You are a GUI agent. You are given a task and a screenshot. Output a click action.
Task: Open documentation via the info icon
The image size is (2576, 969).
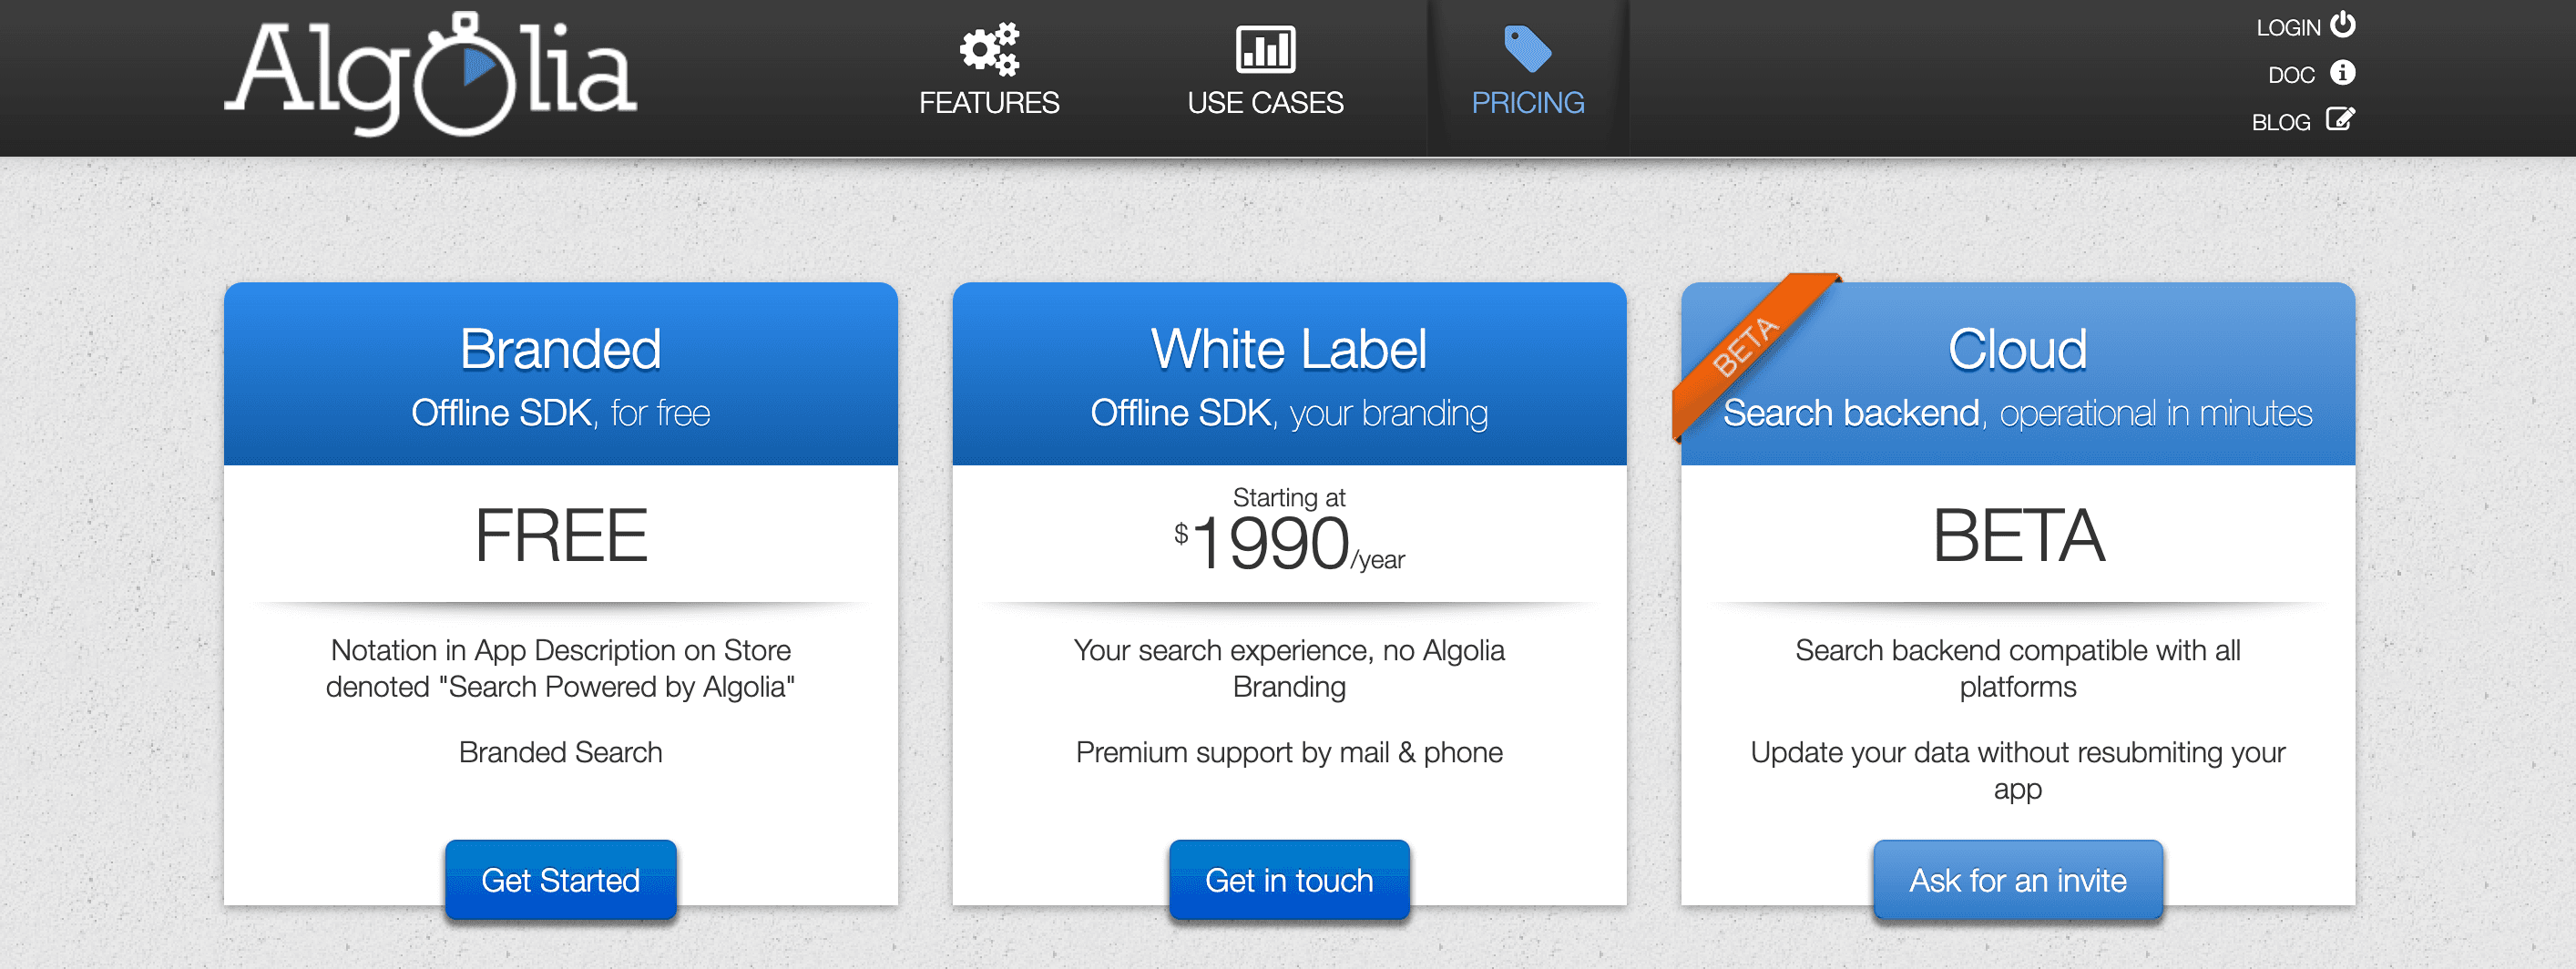coord(2343,73)
